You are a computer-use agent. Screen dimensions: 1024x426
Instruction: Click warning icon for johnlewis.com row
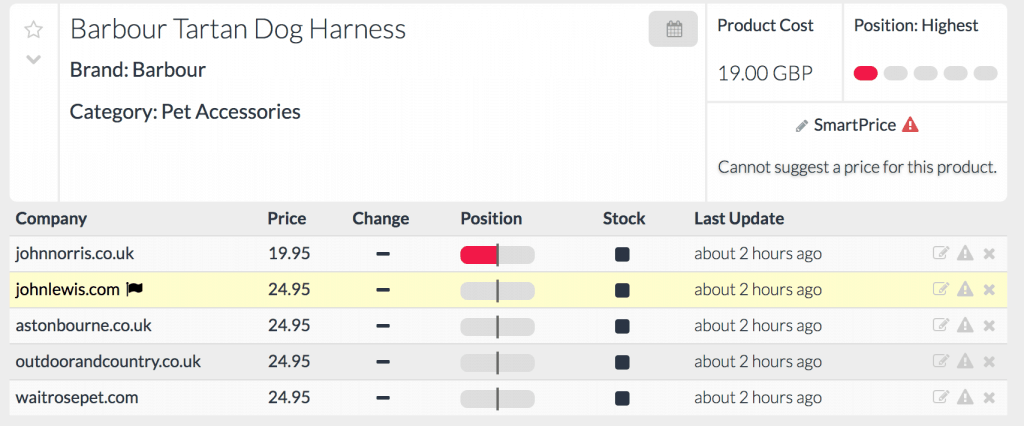[965, 290]
